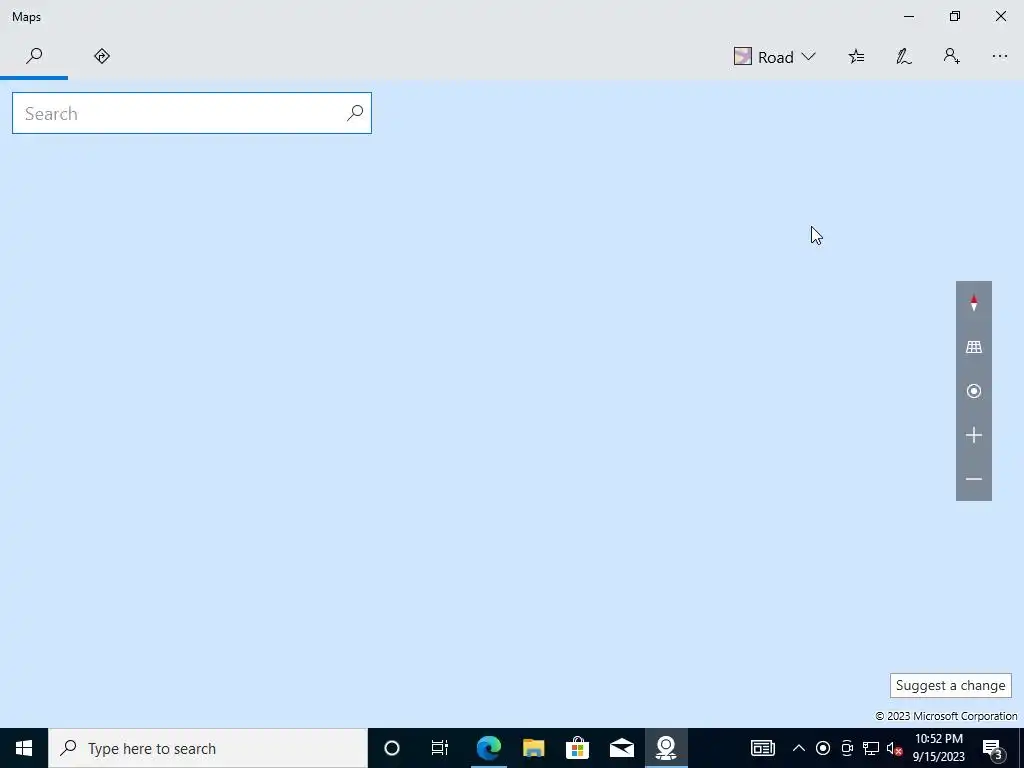
Task: Show my location on the map
Action: 974,391
